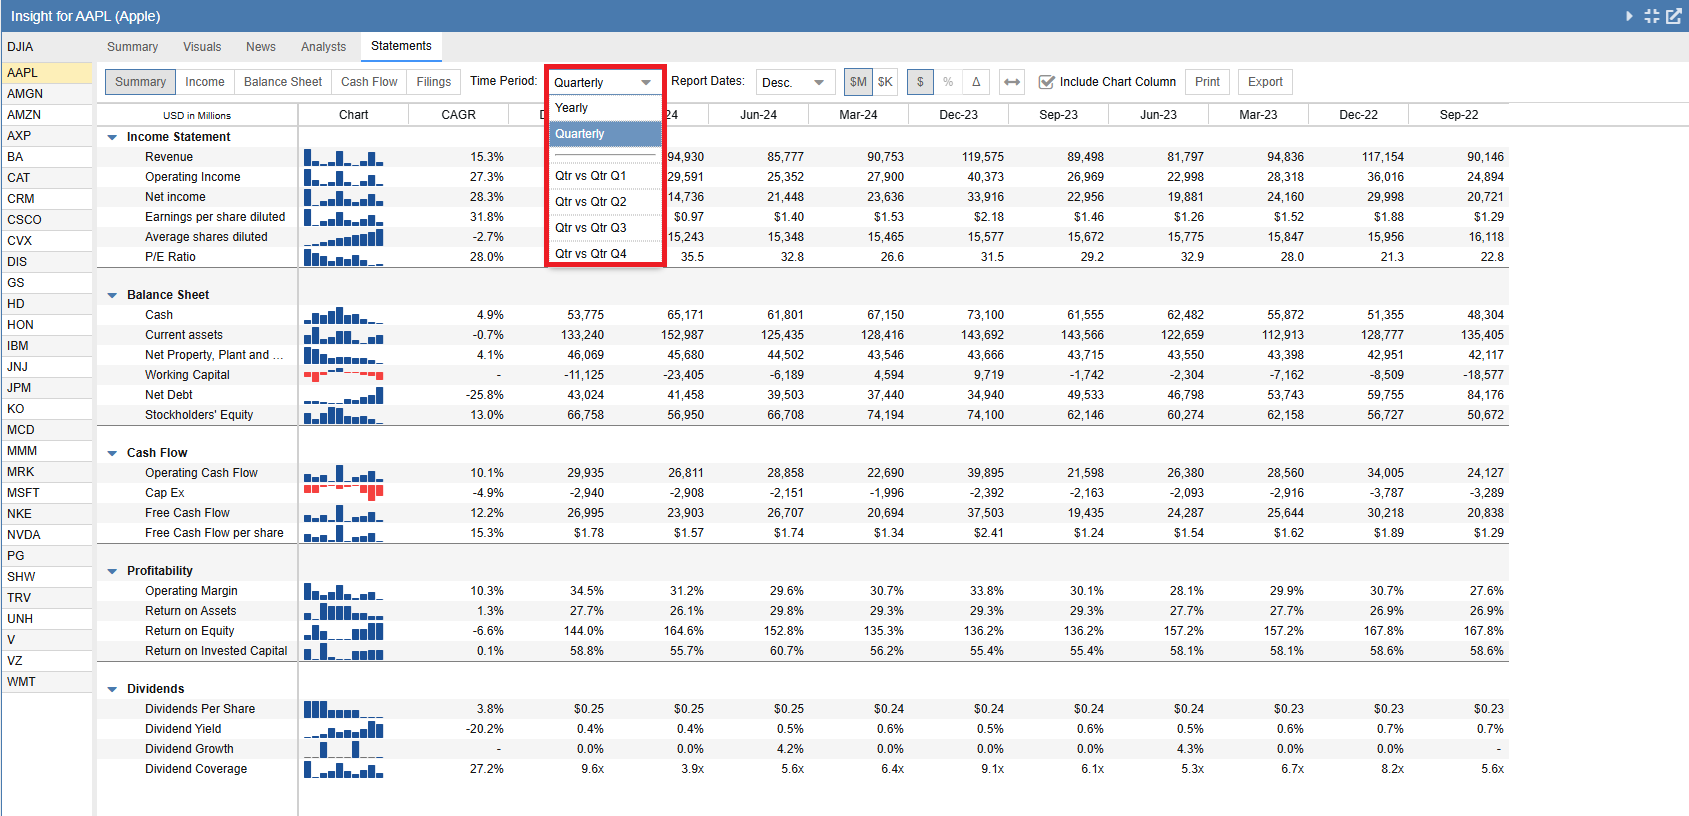Open the insight in a pop-out window
The width and height of the screenshot is (1689, 816).
(1673, 16)
